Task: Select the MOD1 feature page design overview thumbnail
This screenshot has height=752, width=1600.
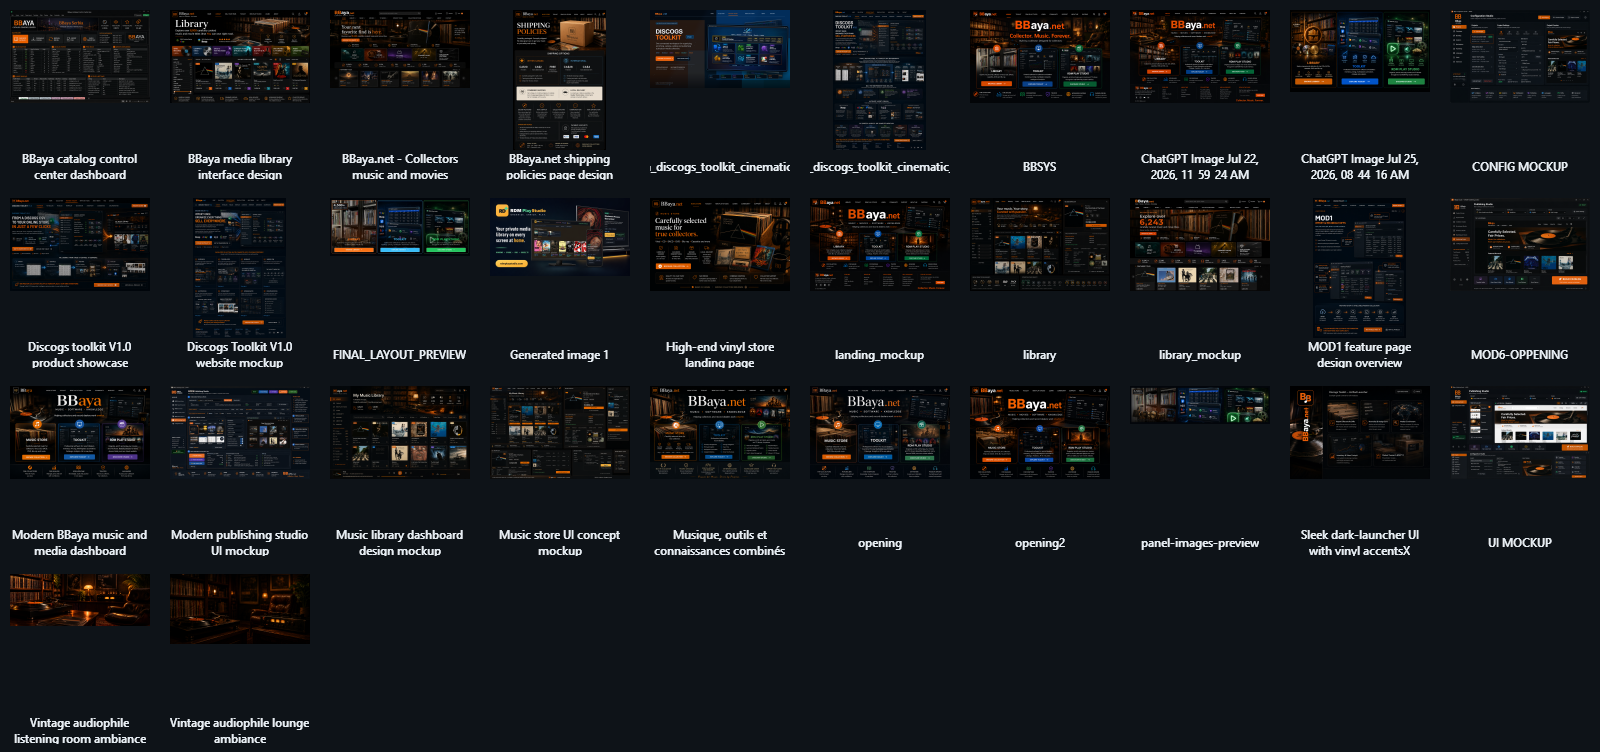Action: [x=1360, y=268]
